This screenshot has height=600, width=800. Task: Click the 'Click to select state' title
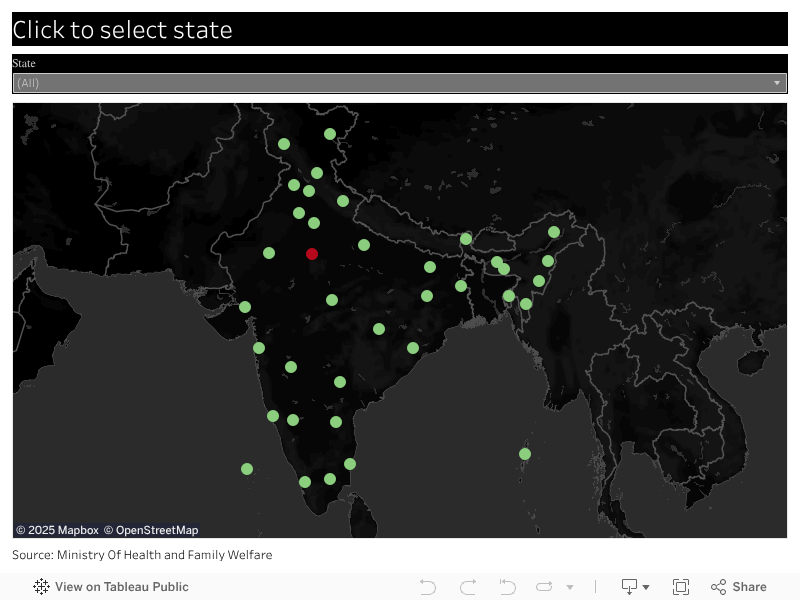123,30
